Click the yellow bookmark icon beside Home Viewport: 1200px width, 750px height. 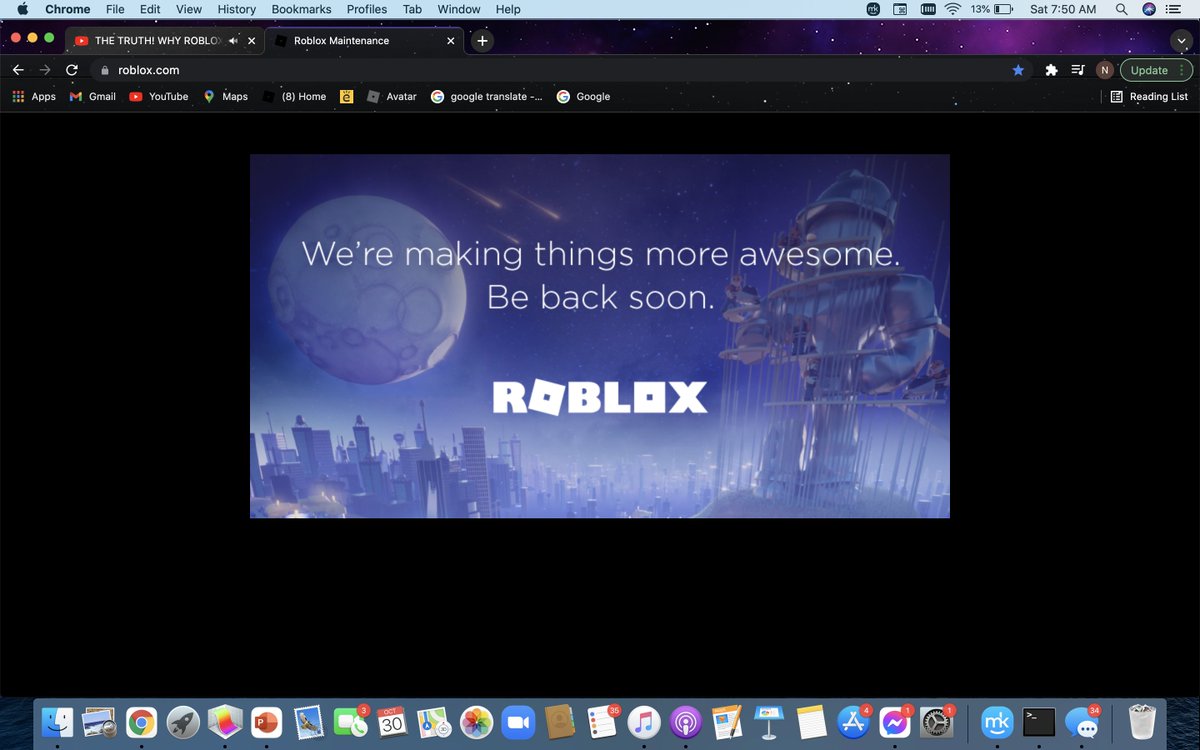346,97
